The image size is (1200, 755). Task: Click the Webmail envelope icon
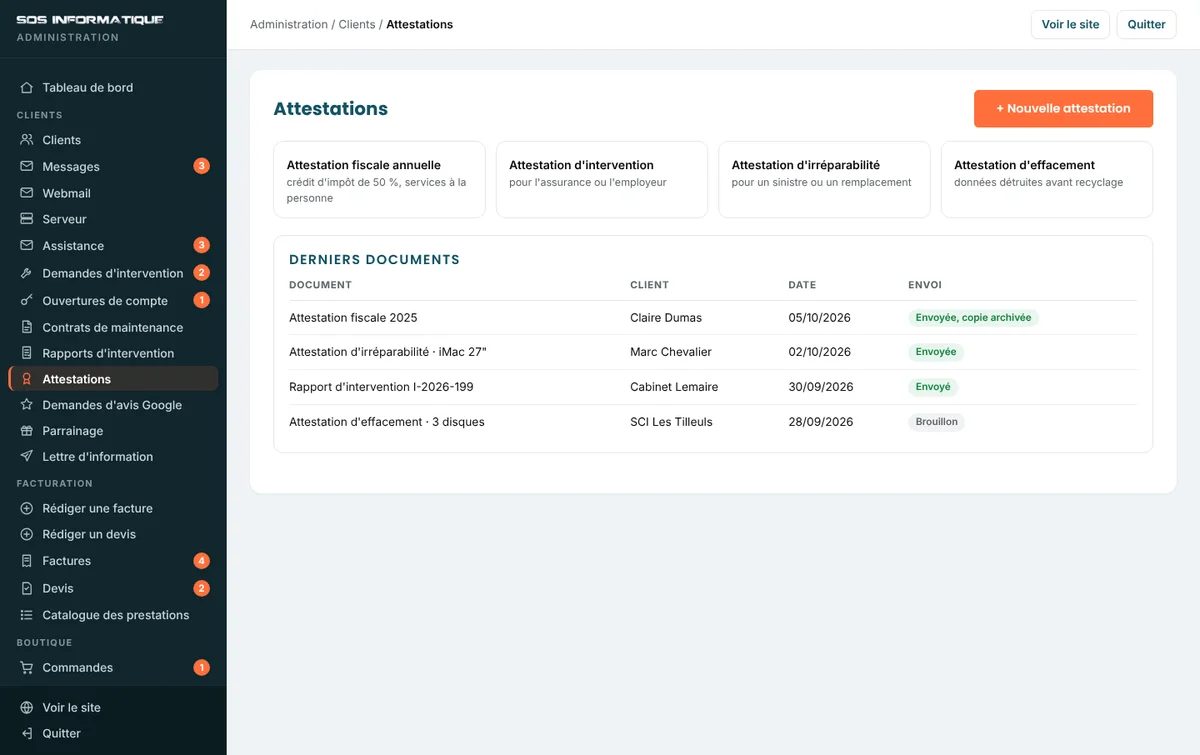pyautogui.click(x=27, y=193)
